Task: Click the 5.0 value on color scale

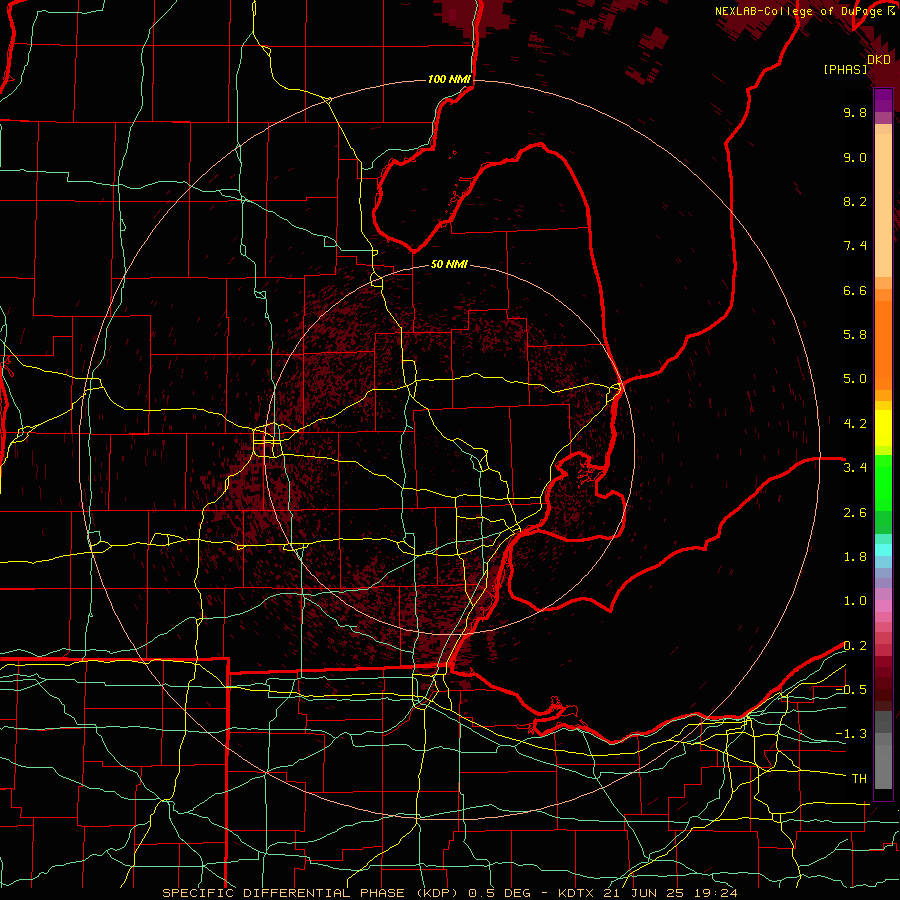Action: (855, 379)
